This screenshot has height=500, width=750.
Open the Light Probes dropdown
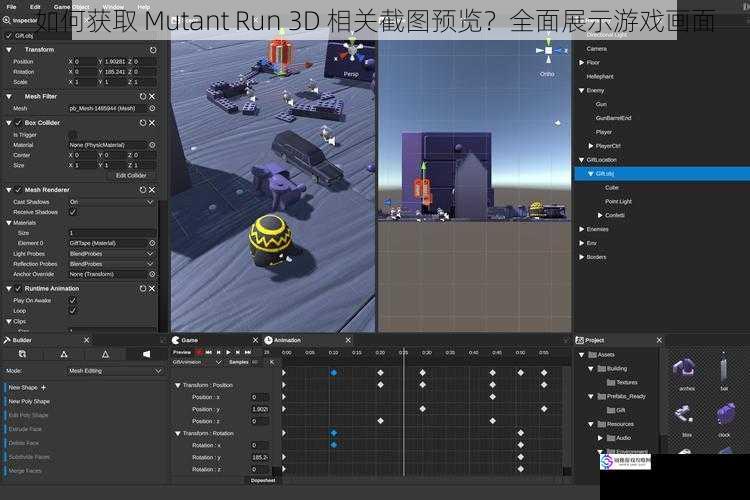[x=112, y=254]
